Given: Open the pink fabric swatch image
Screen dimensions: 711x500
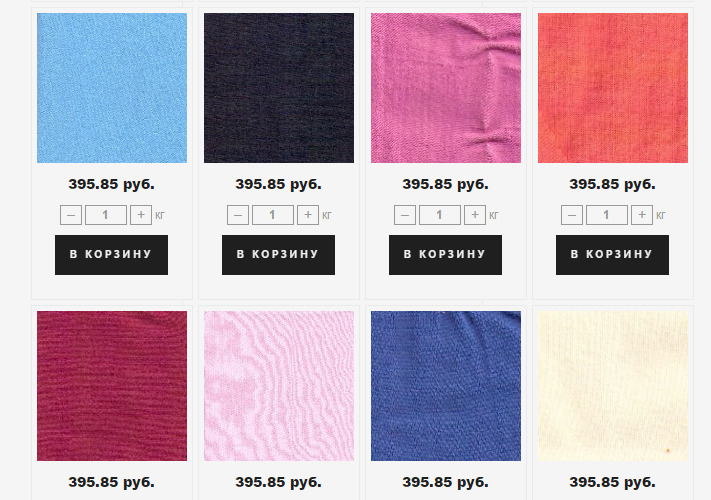Looking at the screenshot, I should click(x=446, y=88).
